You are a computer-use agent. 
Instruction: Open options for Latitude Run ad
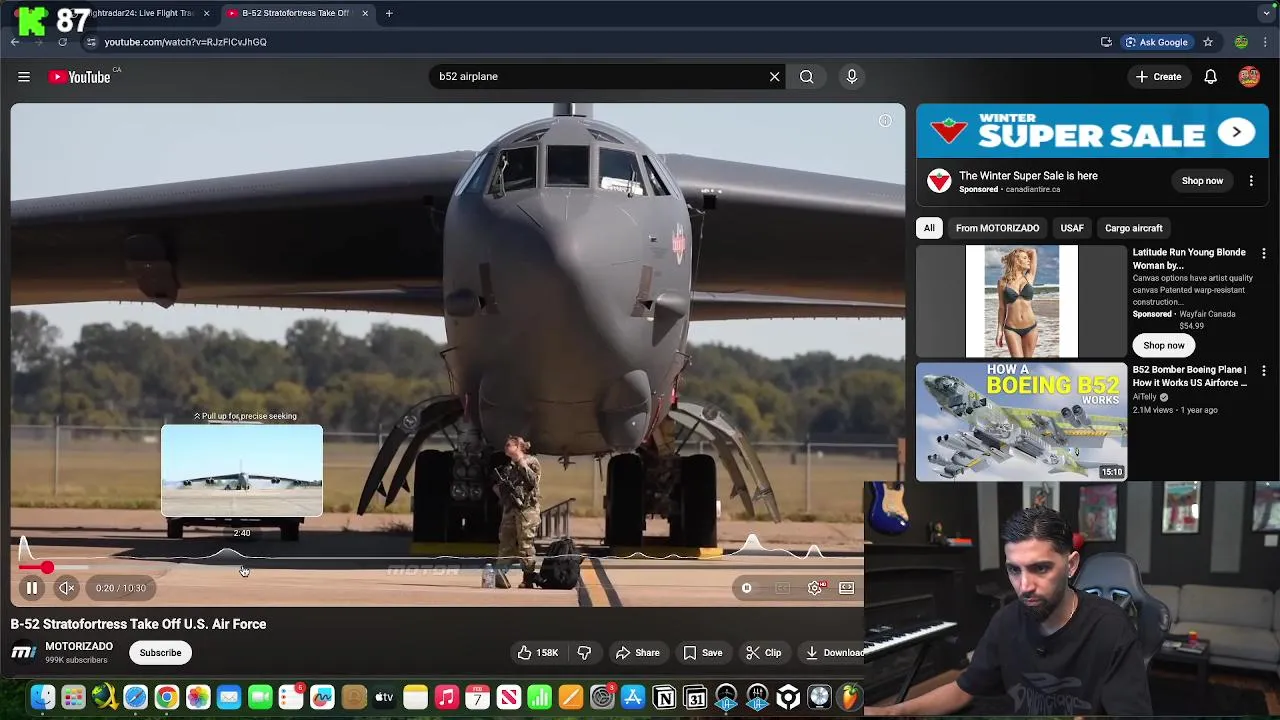tap(1264, 254)
